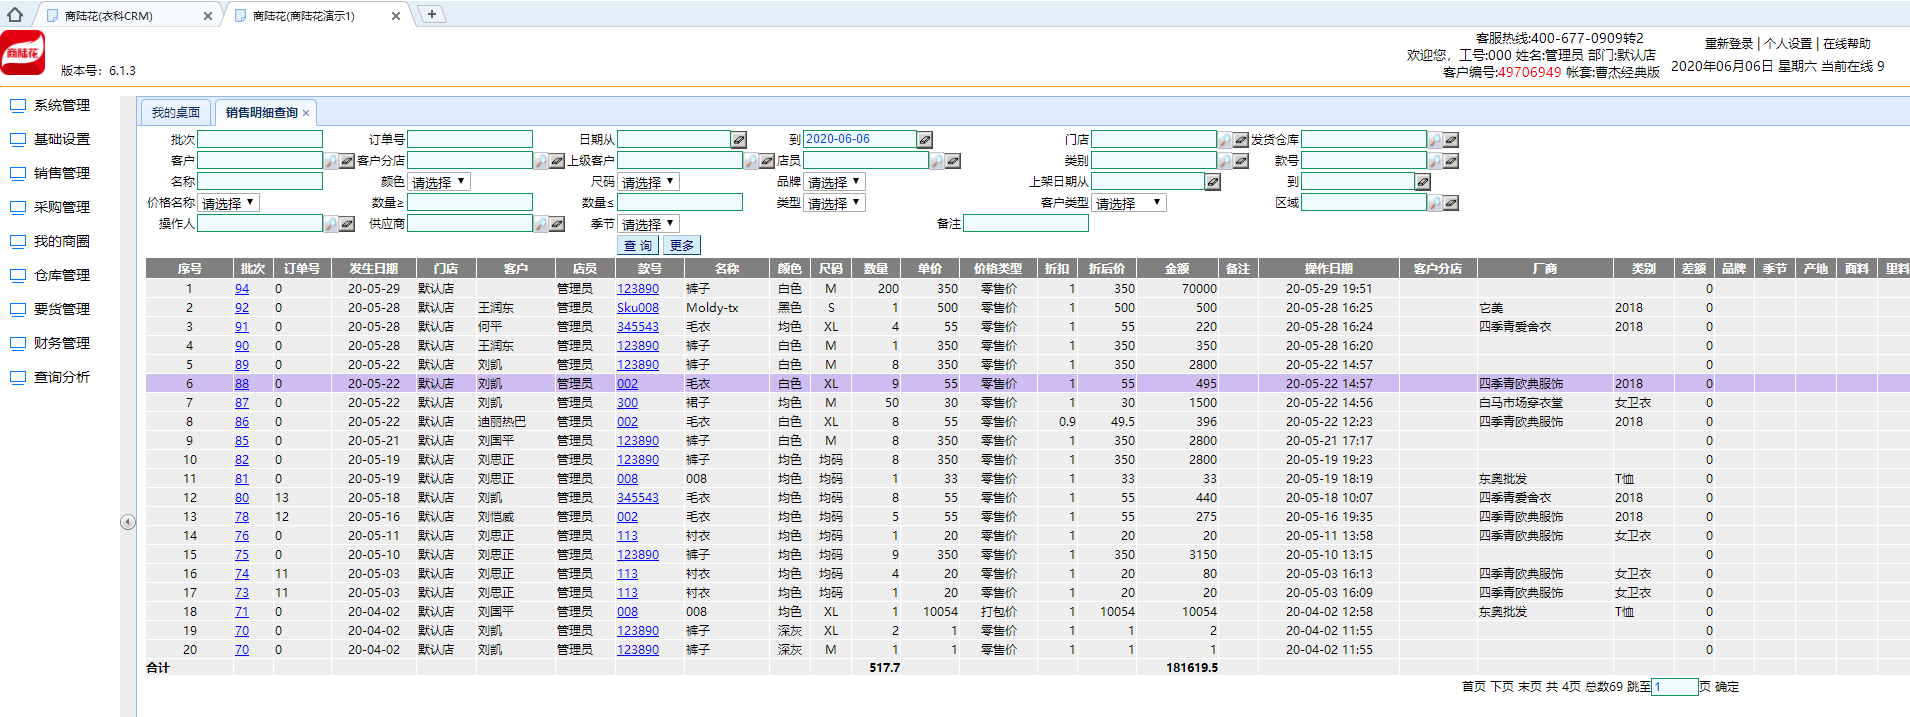1910x717 pixels.
Task: Click the browser home icon
Action: coord(14,14)
